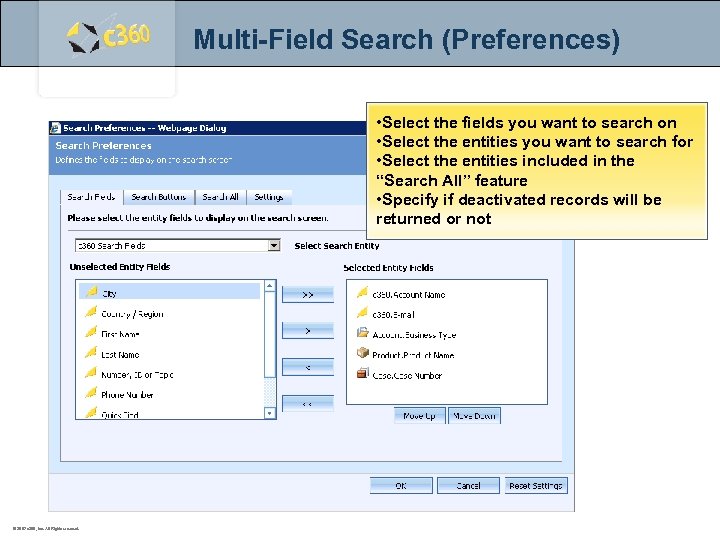Image resolution: width=720 pixels, height=540 pixels.
Task: Click the Product.Product Name box icon
Action: pos(363,353)
